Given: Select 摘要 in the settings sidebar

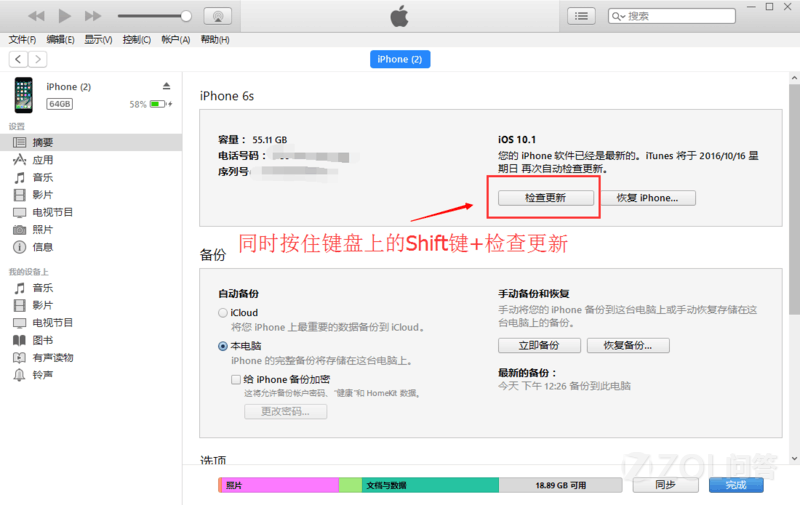Looking at the screenshot, I should (91, 142).
